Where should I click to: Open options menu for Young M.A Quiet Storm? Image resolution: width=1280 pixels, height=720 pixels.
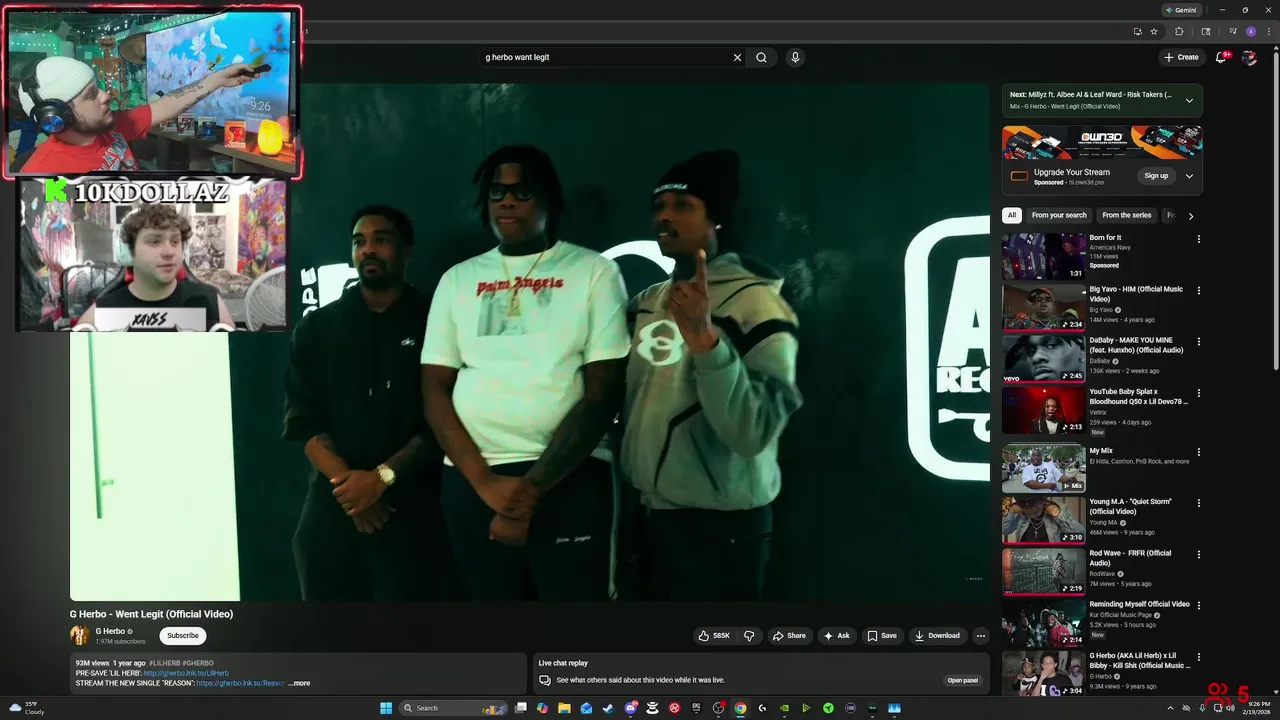(1198, 503)
